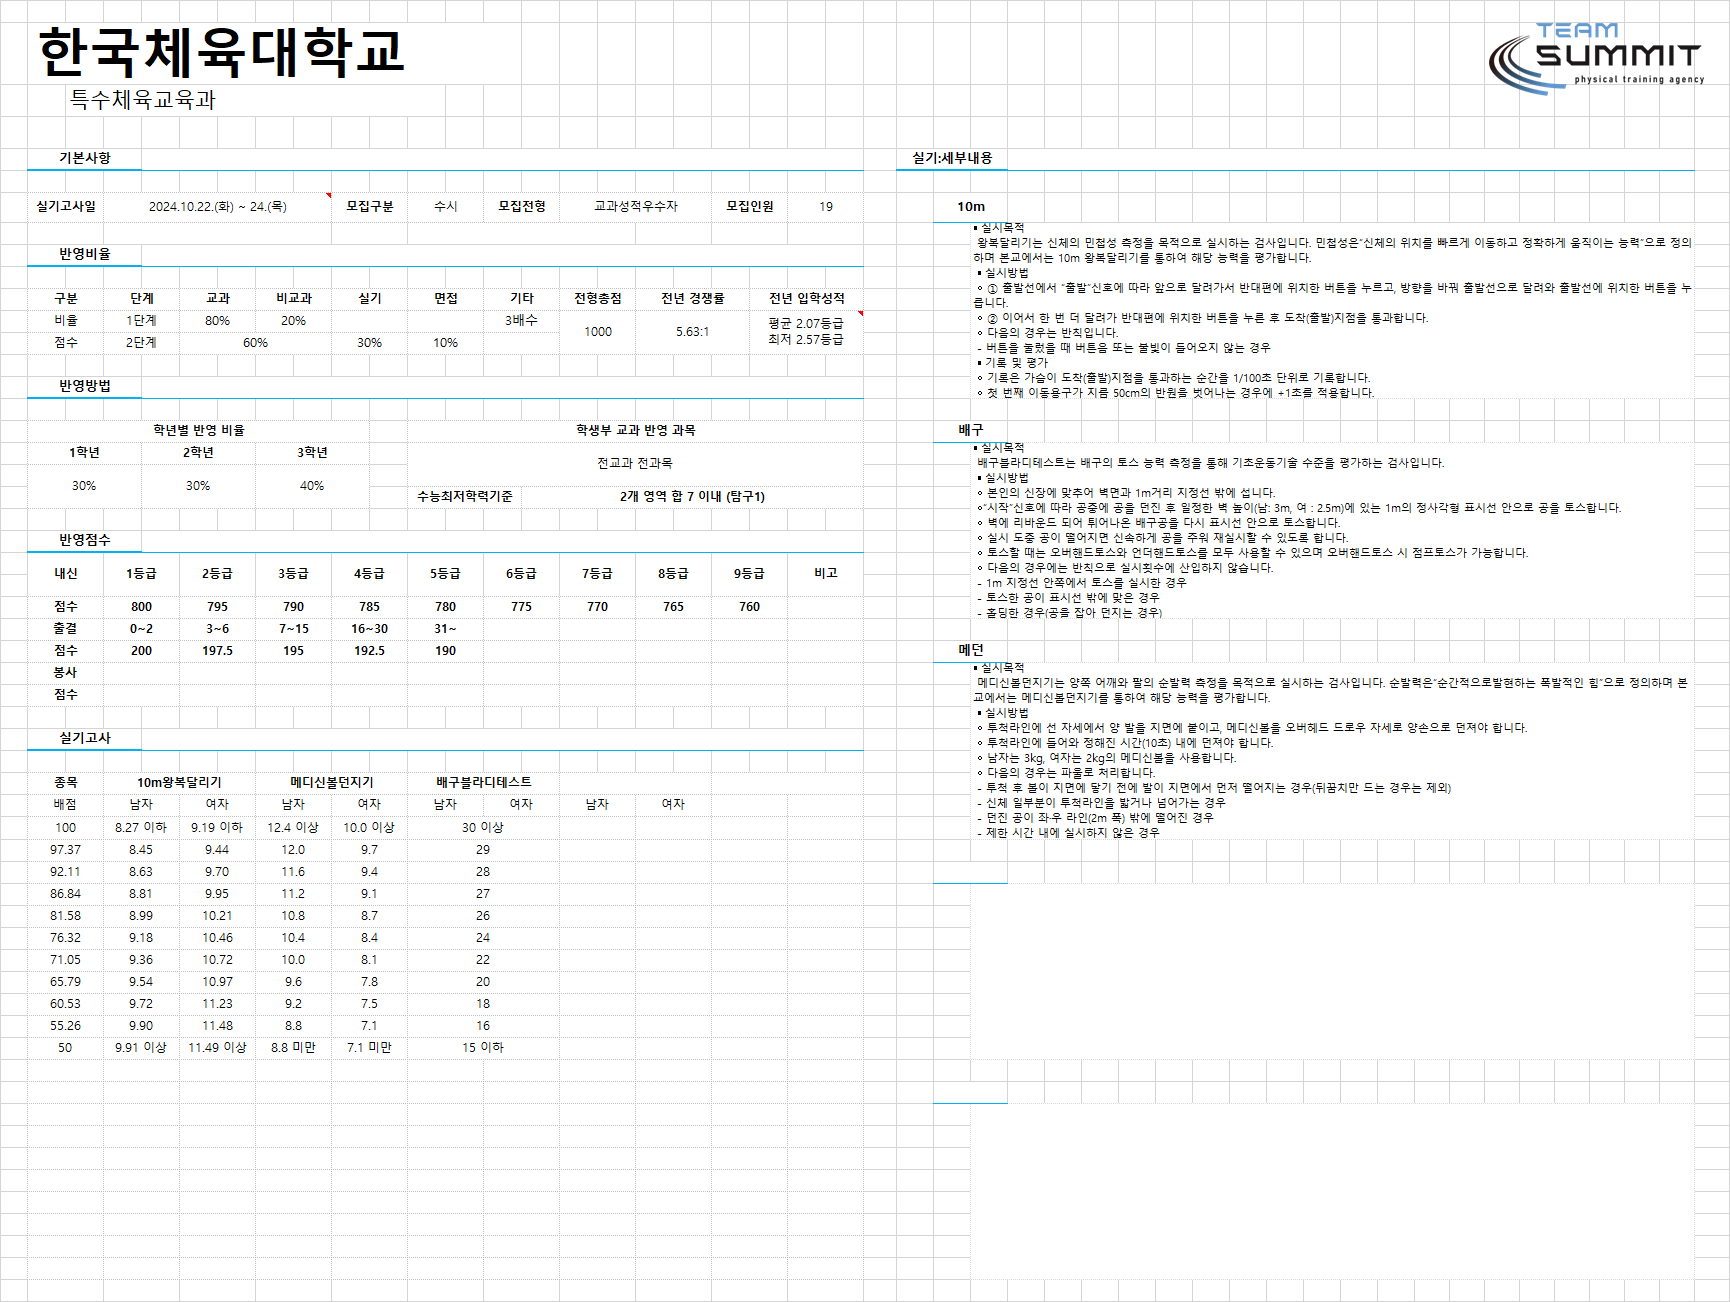This screenshot has width=1730, height=1302.
Task: Click the 배구블라디테스트 column header
Action: (x=484, y=783)
